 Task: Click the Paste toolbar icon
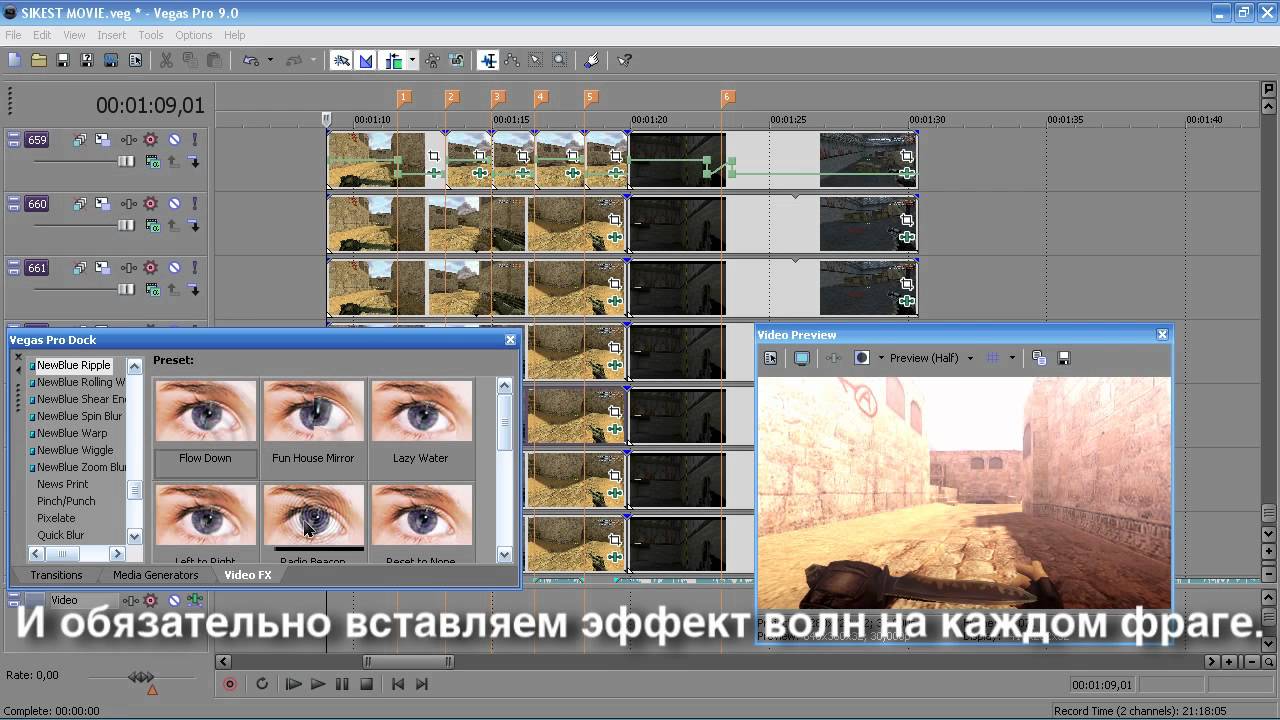[214, 61]
